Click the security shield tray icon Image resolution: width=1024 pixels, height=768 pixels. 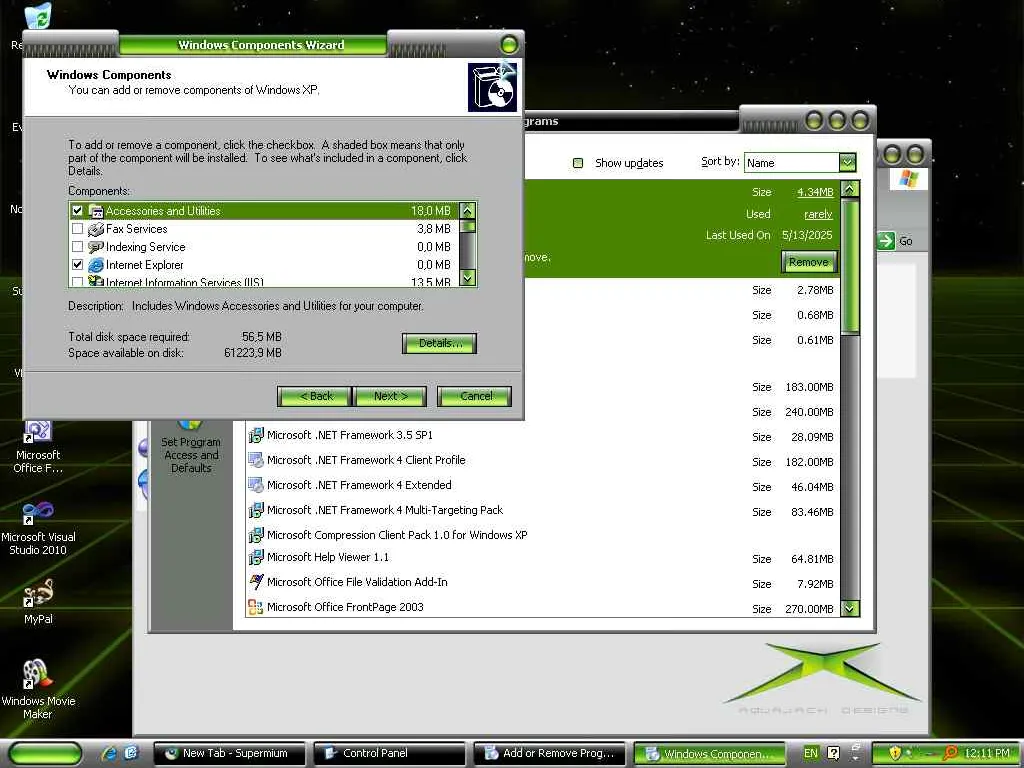[x=895, y=754]
